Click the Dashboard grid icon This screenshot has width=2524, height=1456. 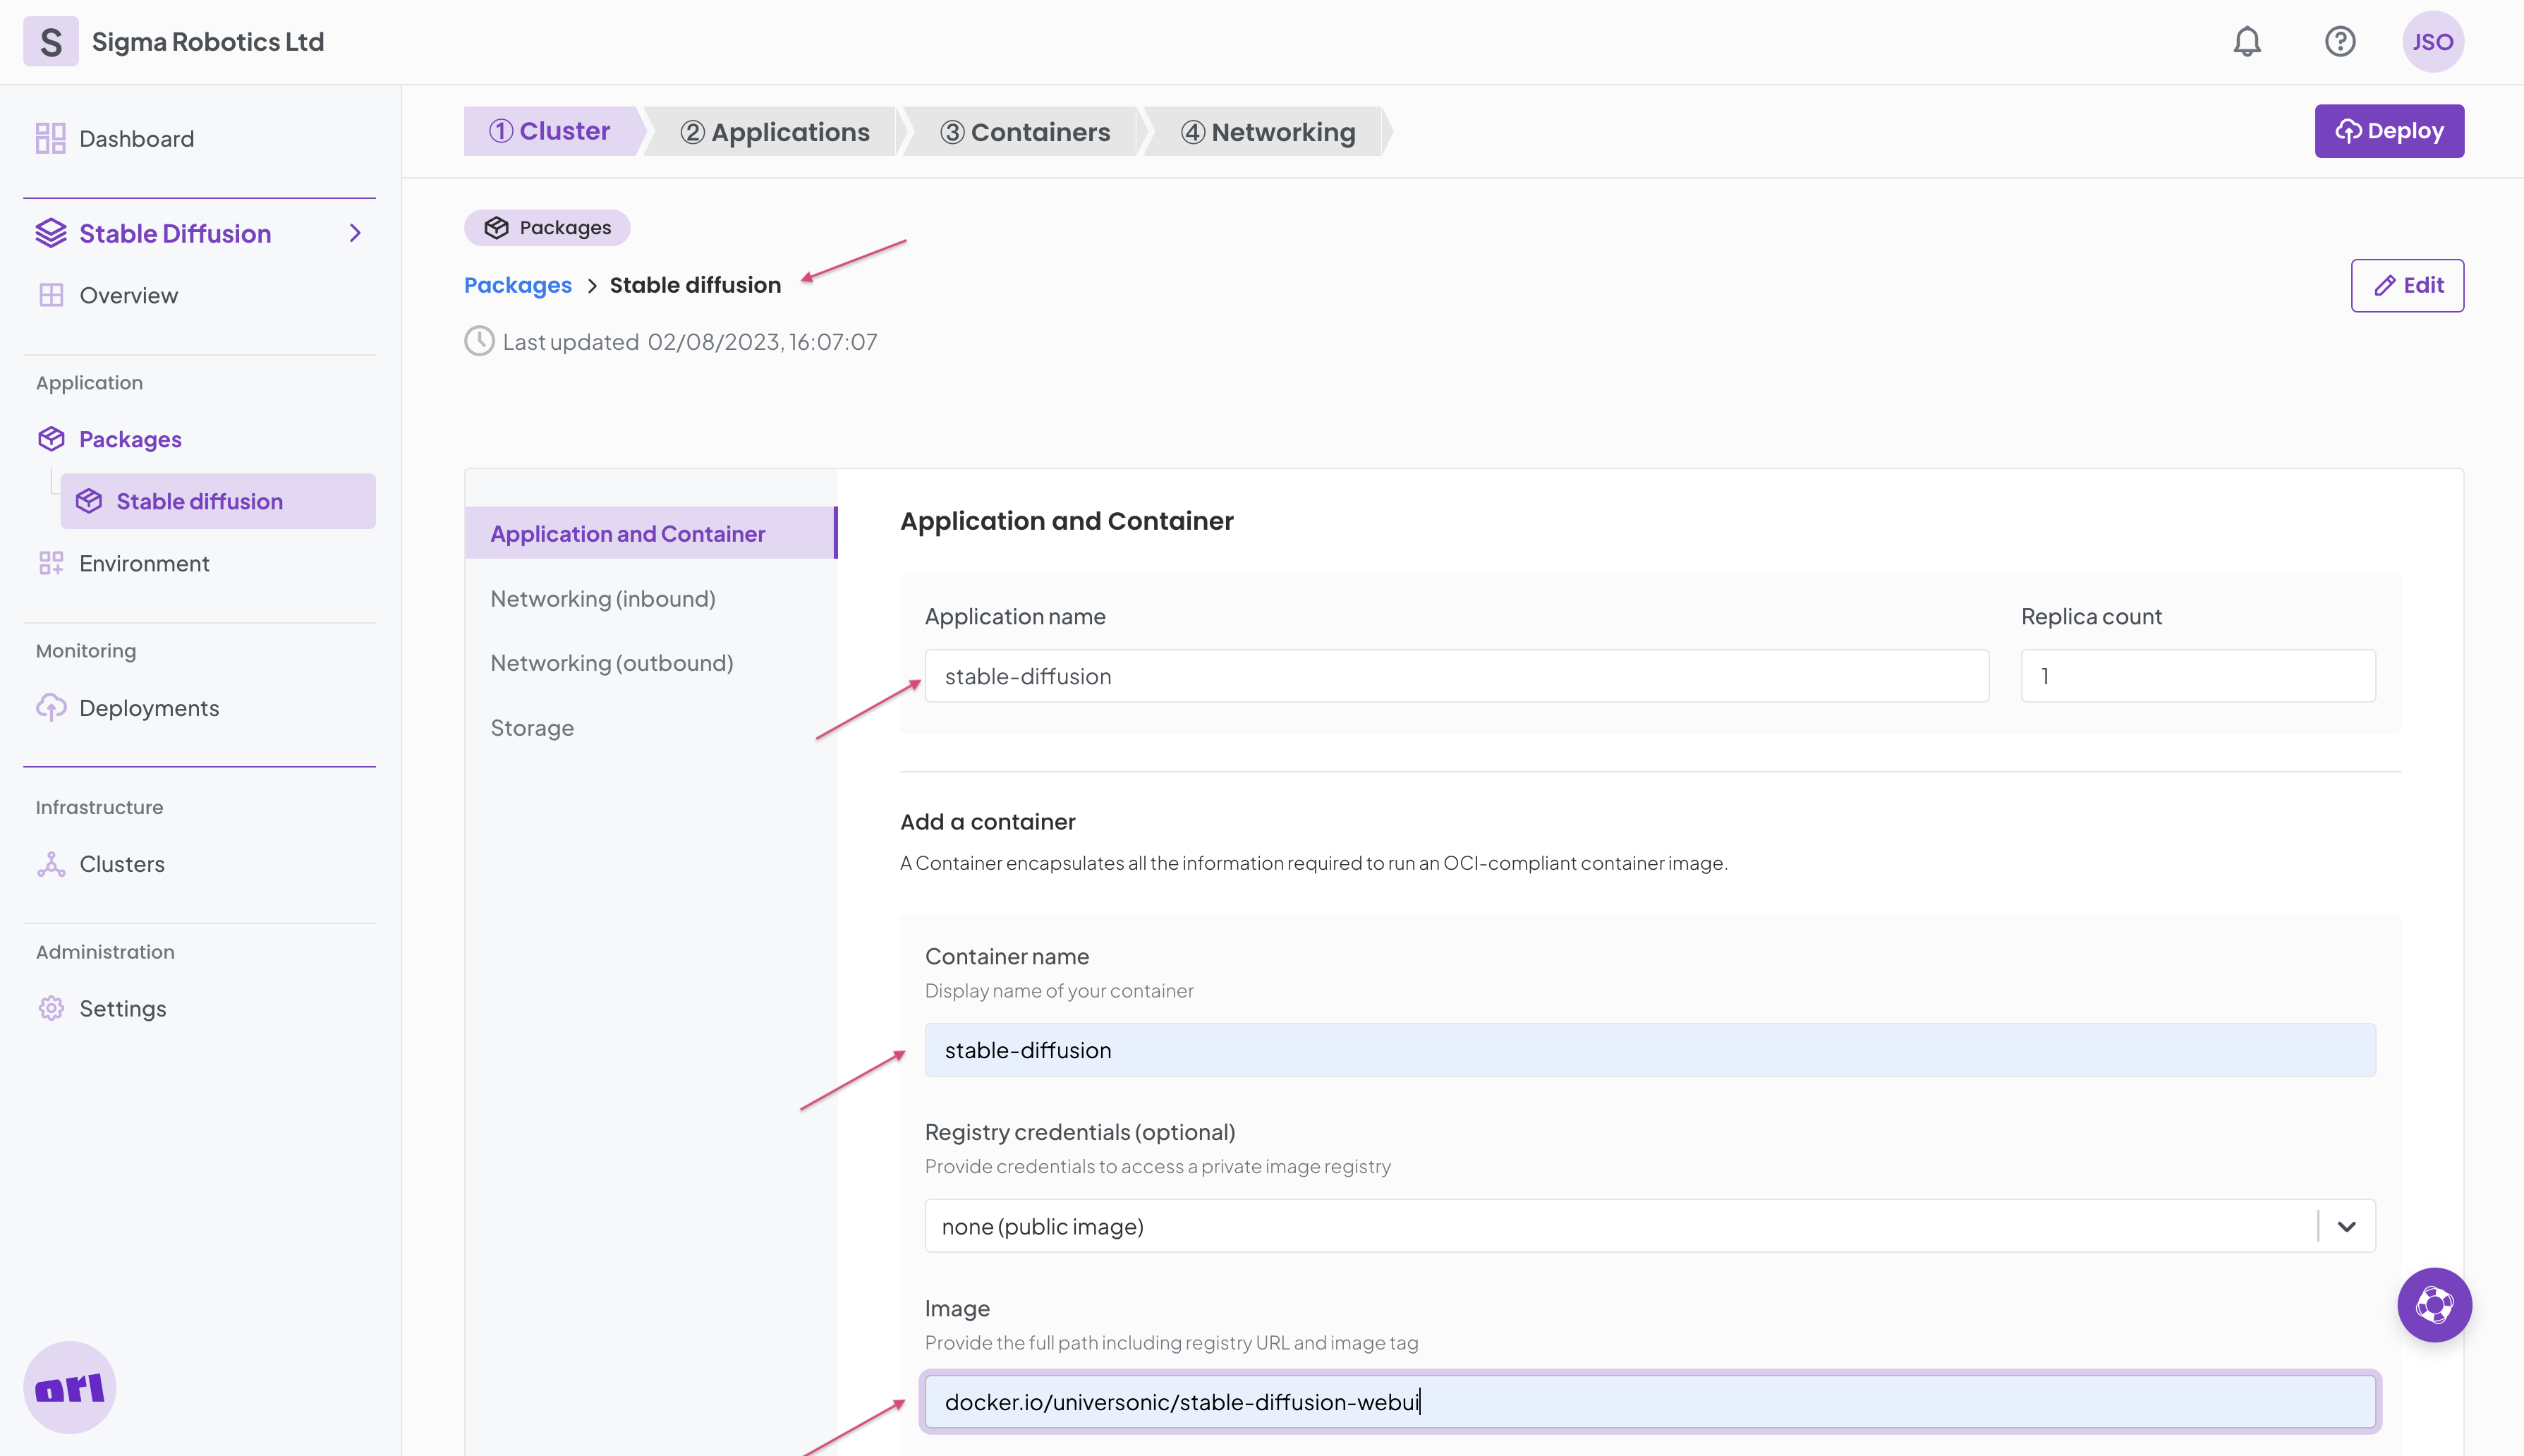pos(50,138)
